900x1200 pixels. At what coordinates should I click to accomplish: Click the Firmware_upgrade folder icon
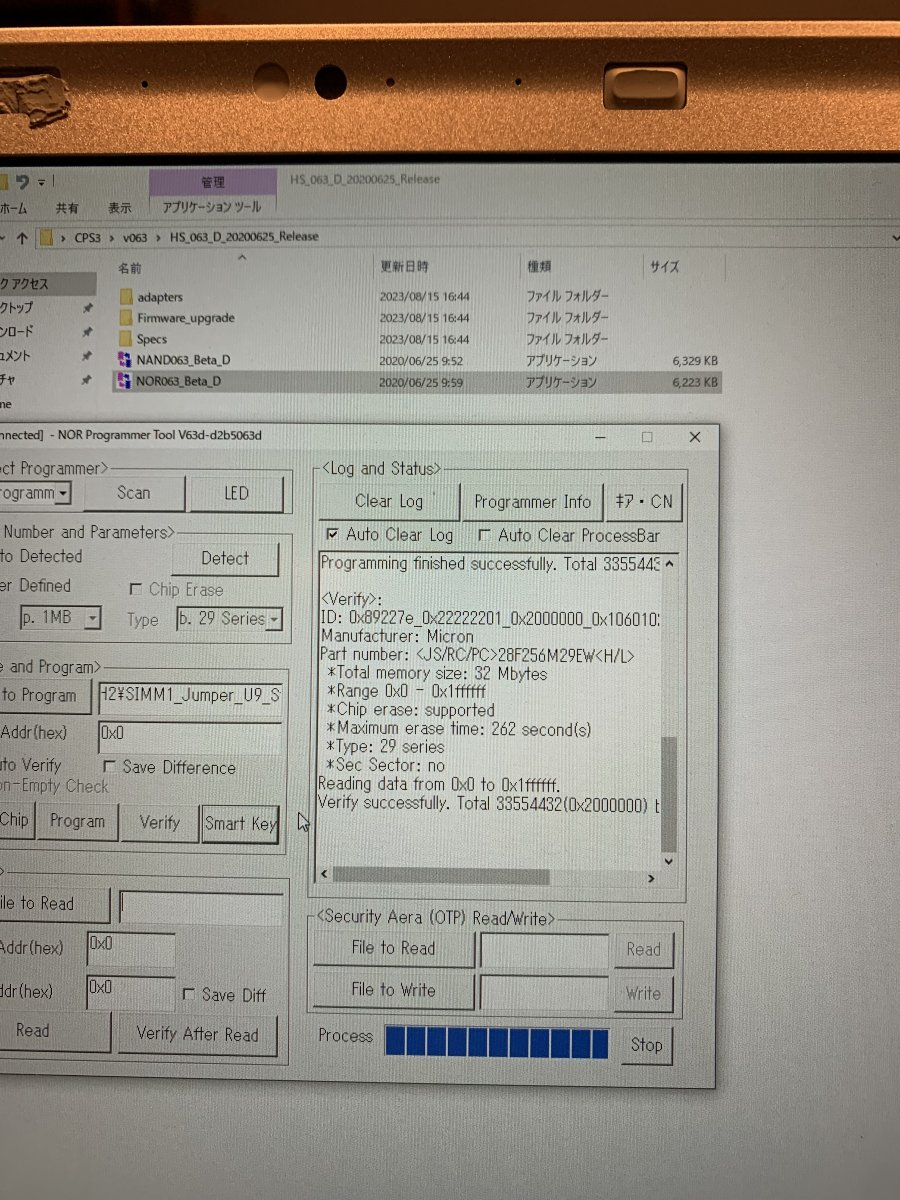126,318
